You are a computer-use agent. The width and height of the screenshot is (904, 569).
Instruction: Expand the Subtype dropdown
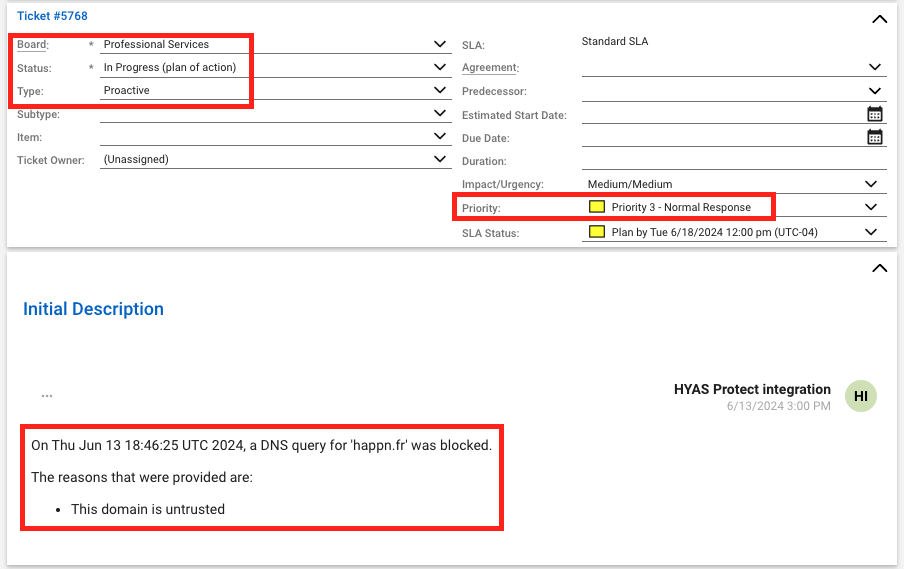click(x=440, y=113)
